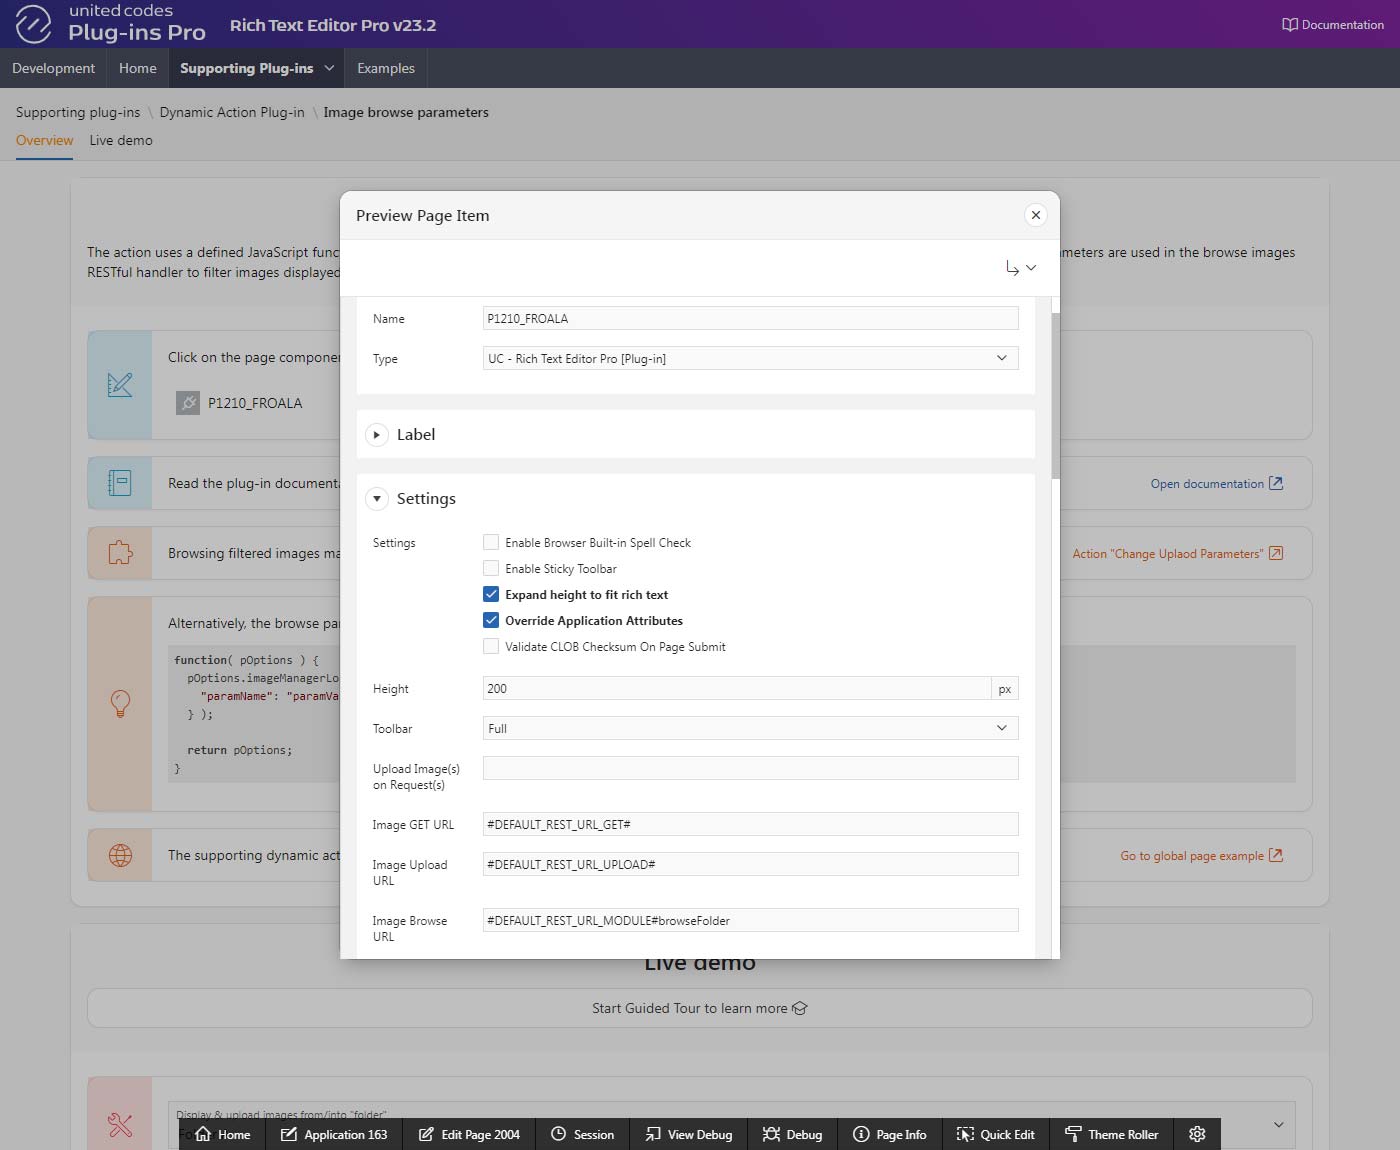Open developer toolbar settings gear

click(1197, 1134)
